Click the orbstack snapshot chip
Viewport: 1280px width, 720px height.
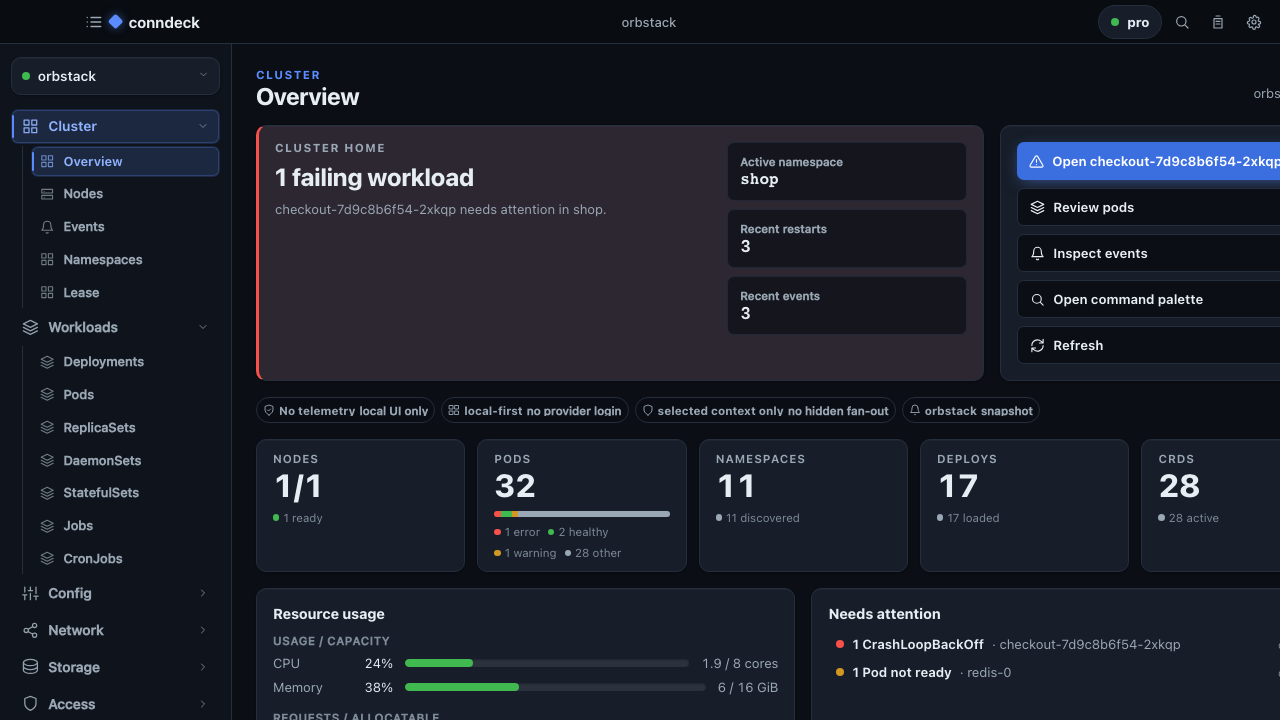971,410
